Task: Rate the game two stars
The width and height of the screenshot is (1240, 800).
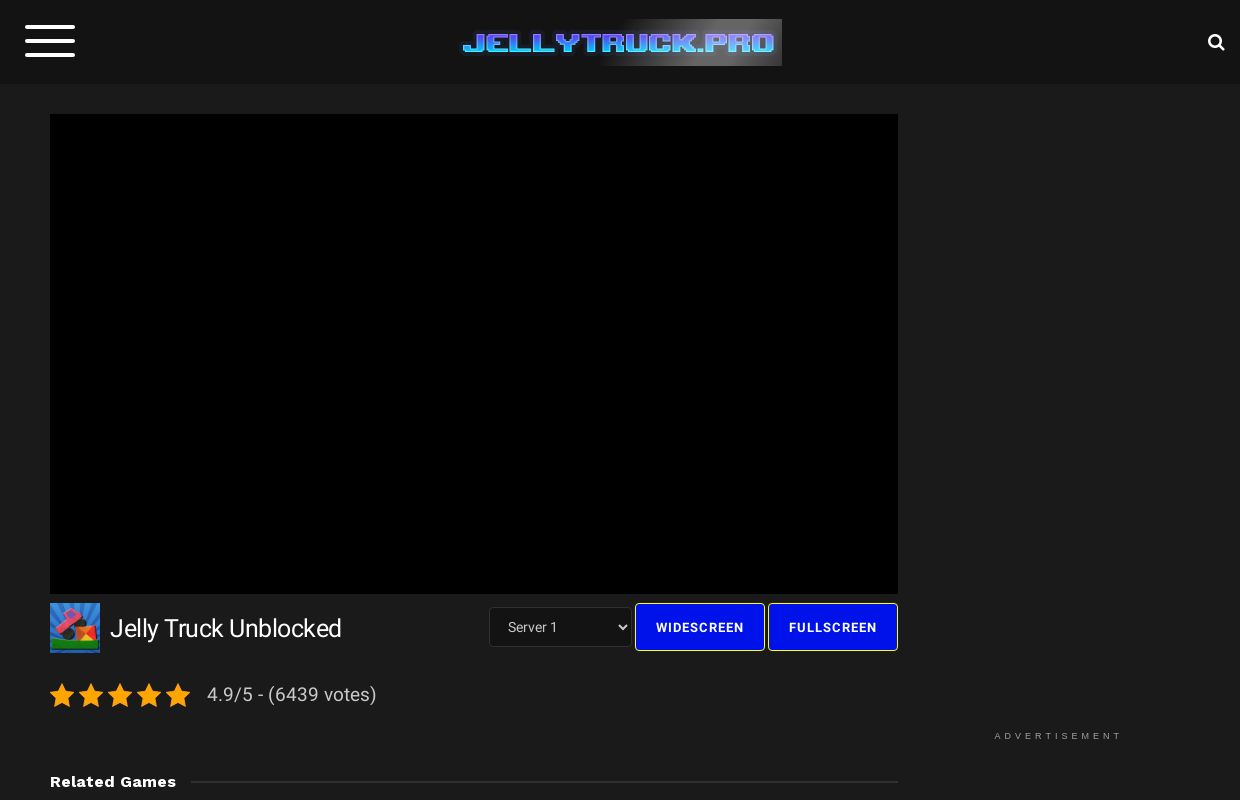Action: pyautogui.click(x=91, y=695)
